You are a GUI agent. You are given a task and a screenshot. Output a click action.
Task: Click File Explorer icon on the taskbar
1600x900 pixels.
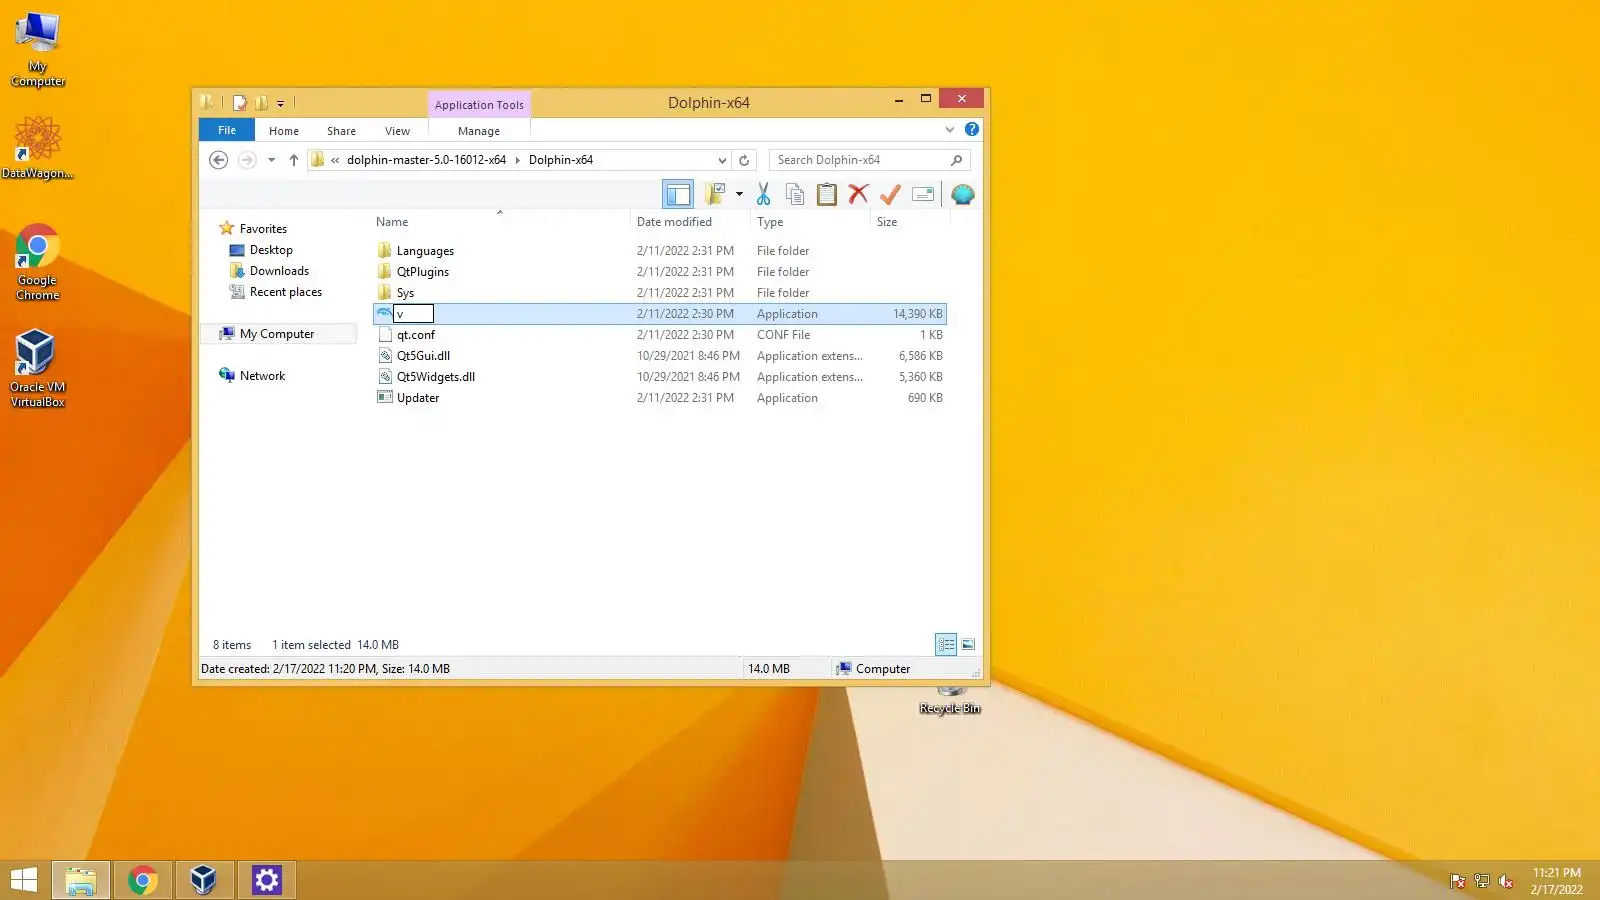point(81,880)
